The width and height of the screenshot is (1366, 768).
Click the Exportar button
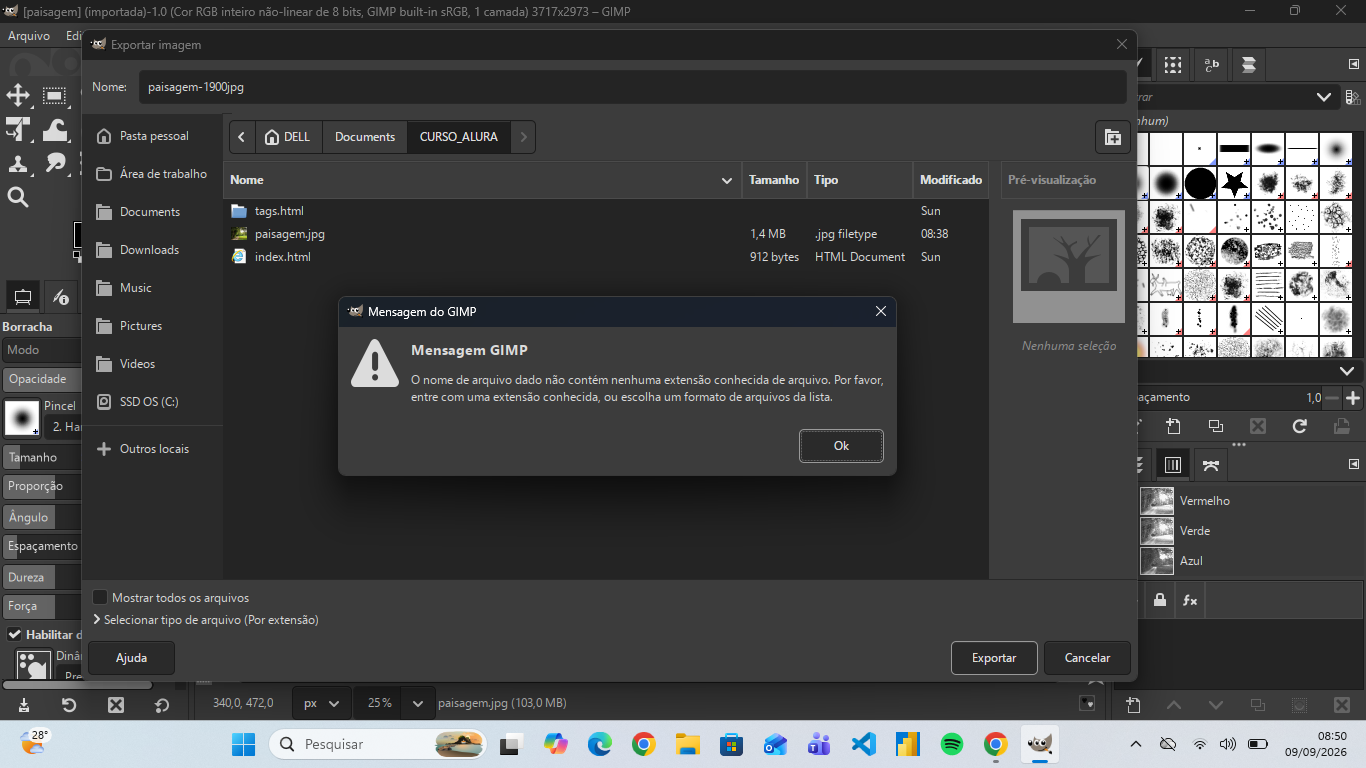pyautogui.click(x=994, y=658)
